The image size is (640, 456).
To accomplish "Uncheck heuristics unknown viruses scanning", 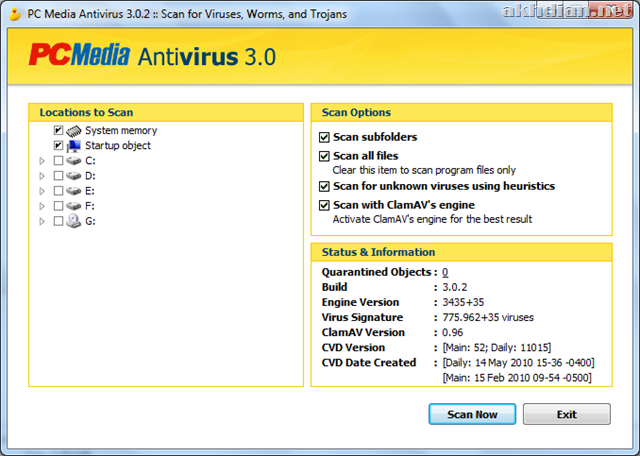I will pyautogui.click(x=324, y=186).
